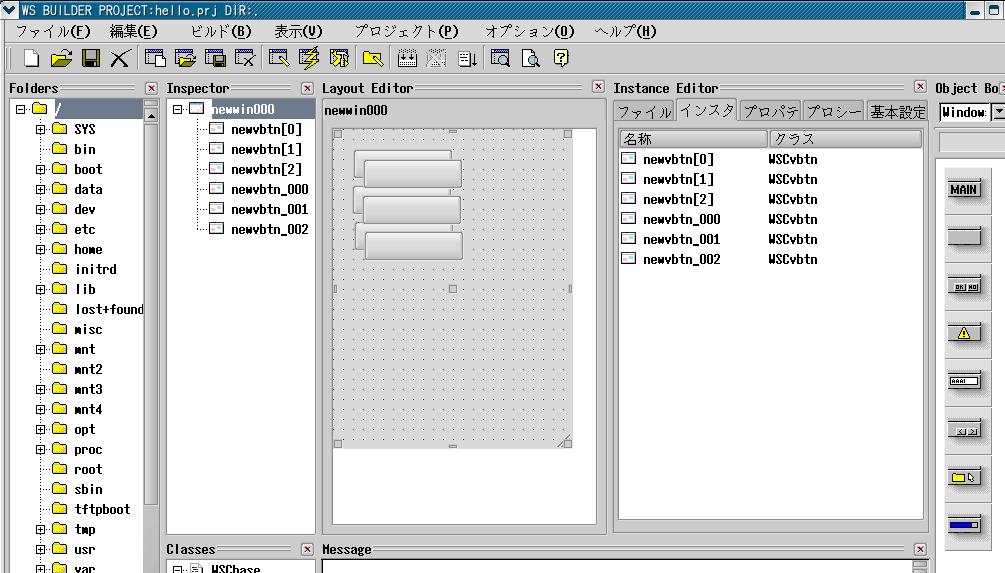The image size is (1005, 573).
Task: Select the warning dialog object icon
Action: [x=964, y=333]
